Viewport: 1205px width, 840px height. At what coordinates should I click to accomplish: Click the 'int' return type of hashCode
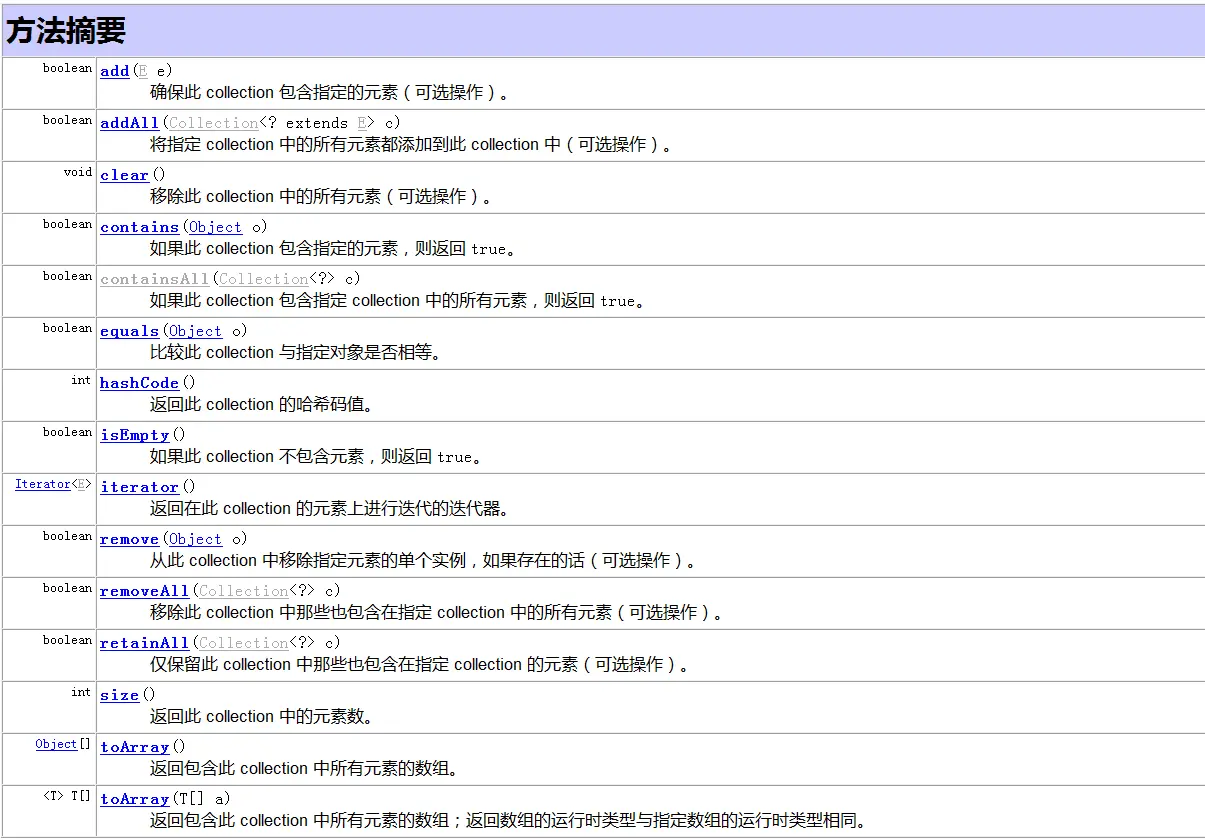click(x=82, y=380)
